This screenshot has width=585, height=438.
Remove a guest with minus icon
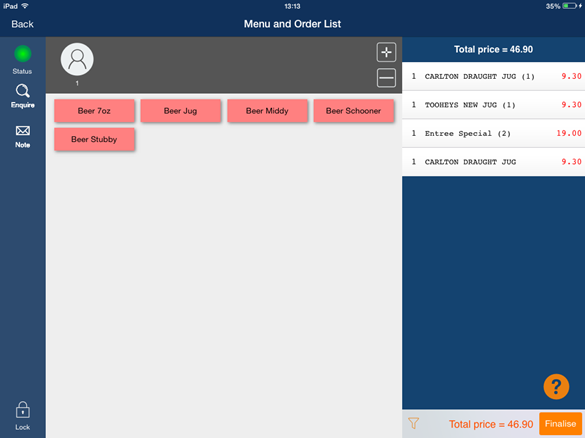(x=386, y=78)
